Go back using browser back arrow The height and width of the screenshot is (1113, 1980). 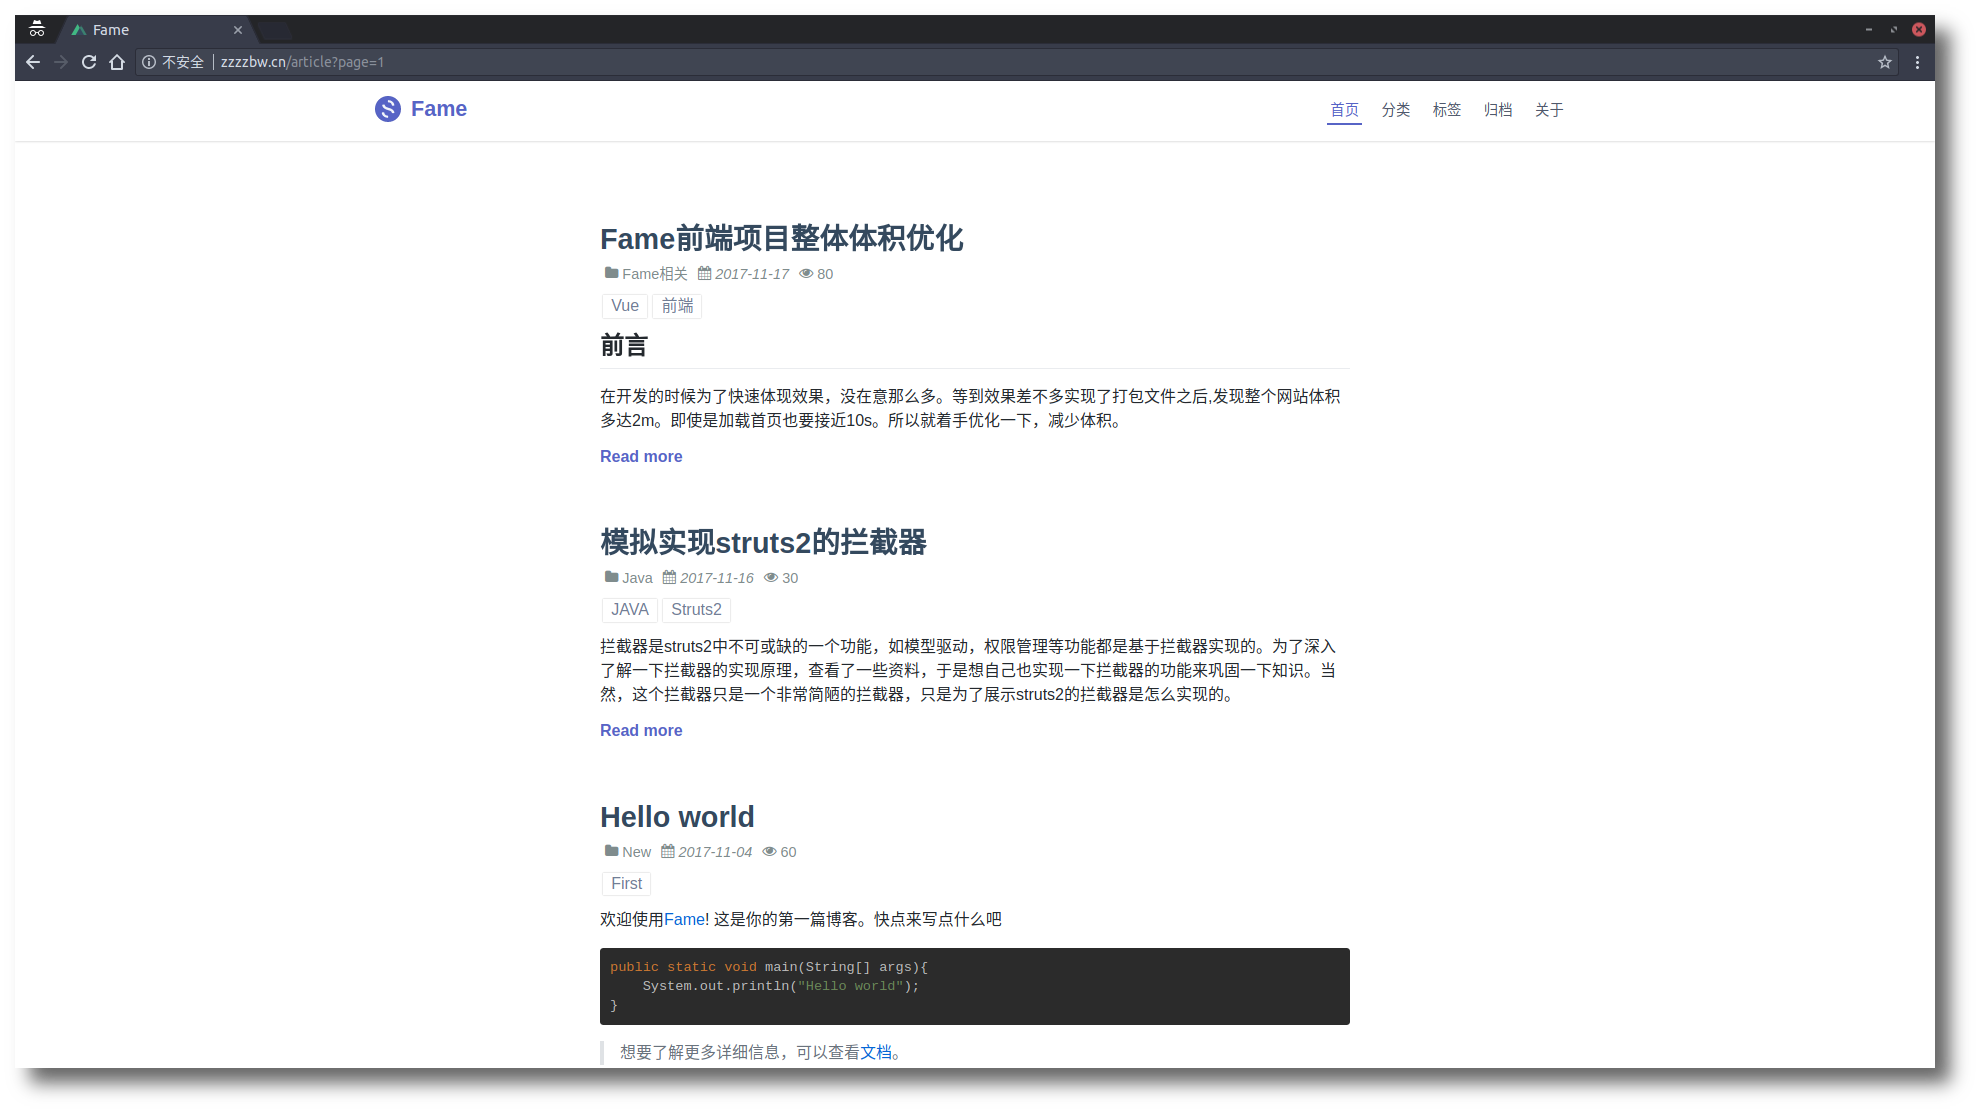(33, 62)
